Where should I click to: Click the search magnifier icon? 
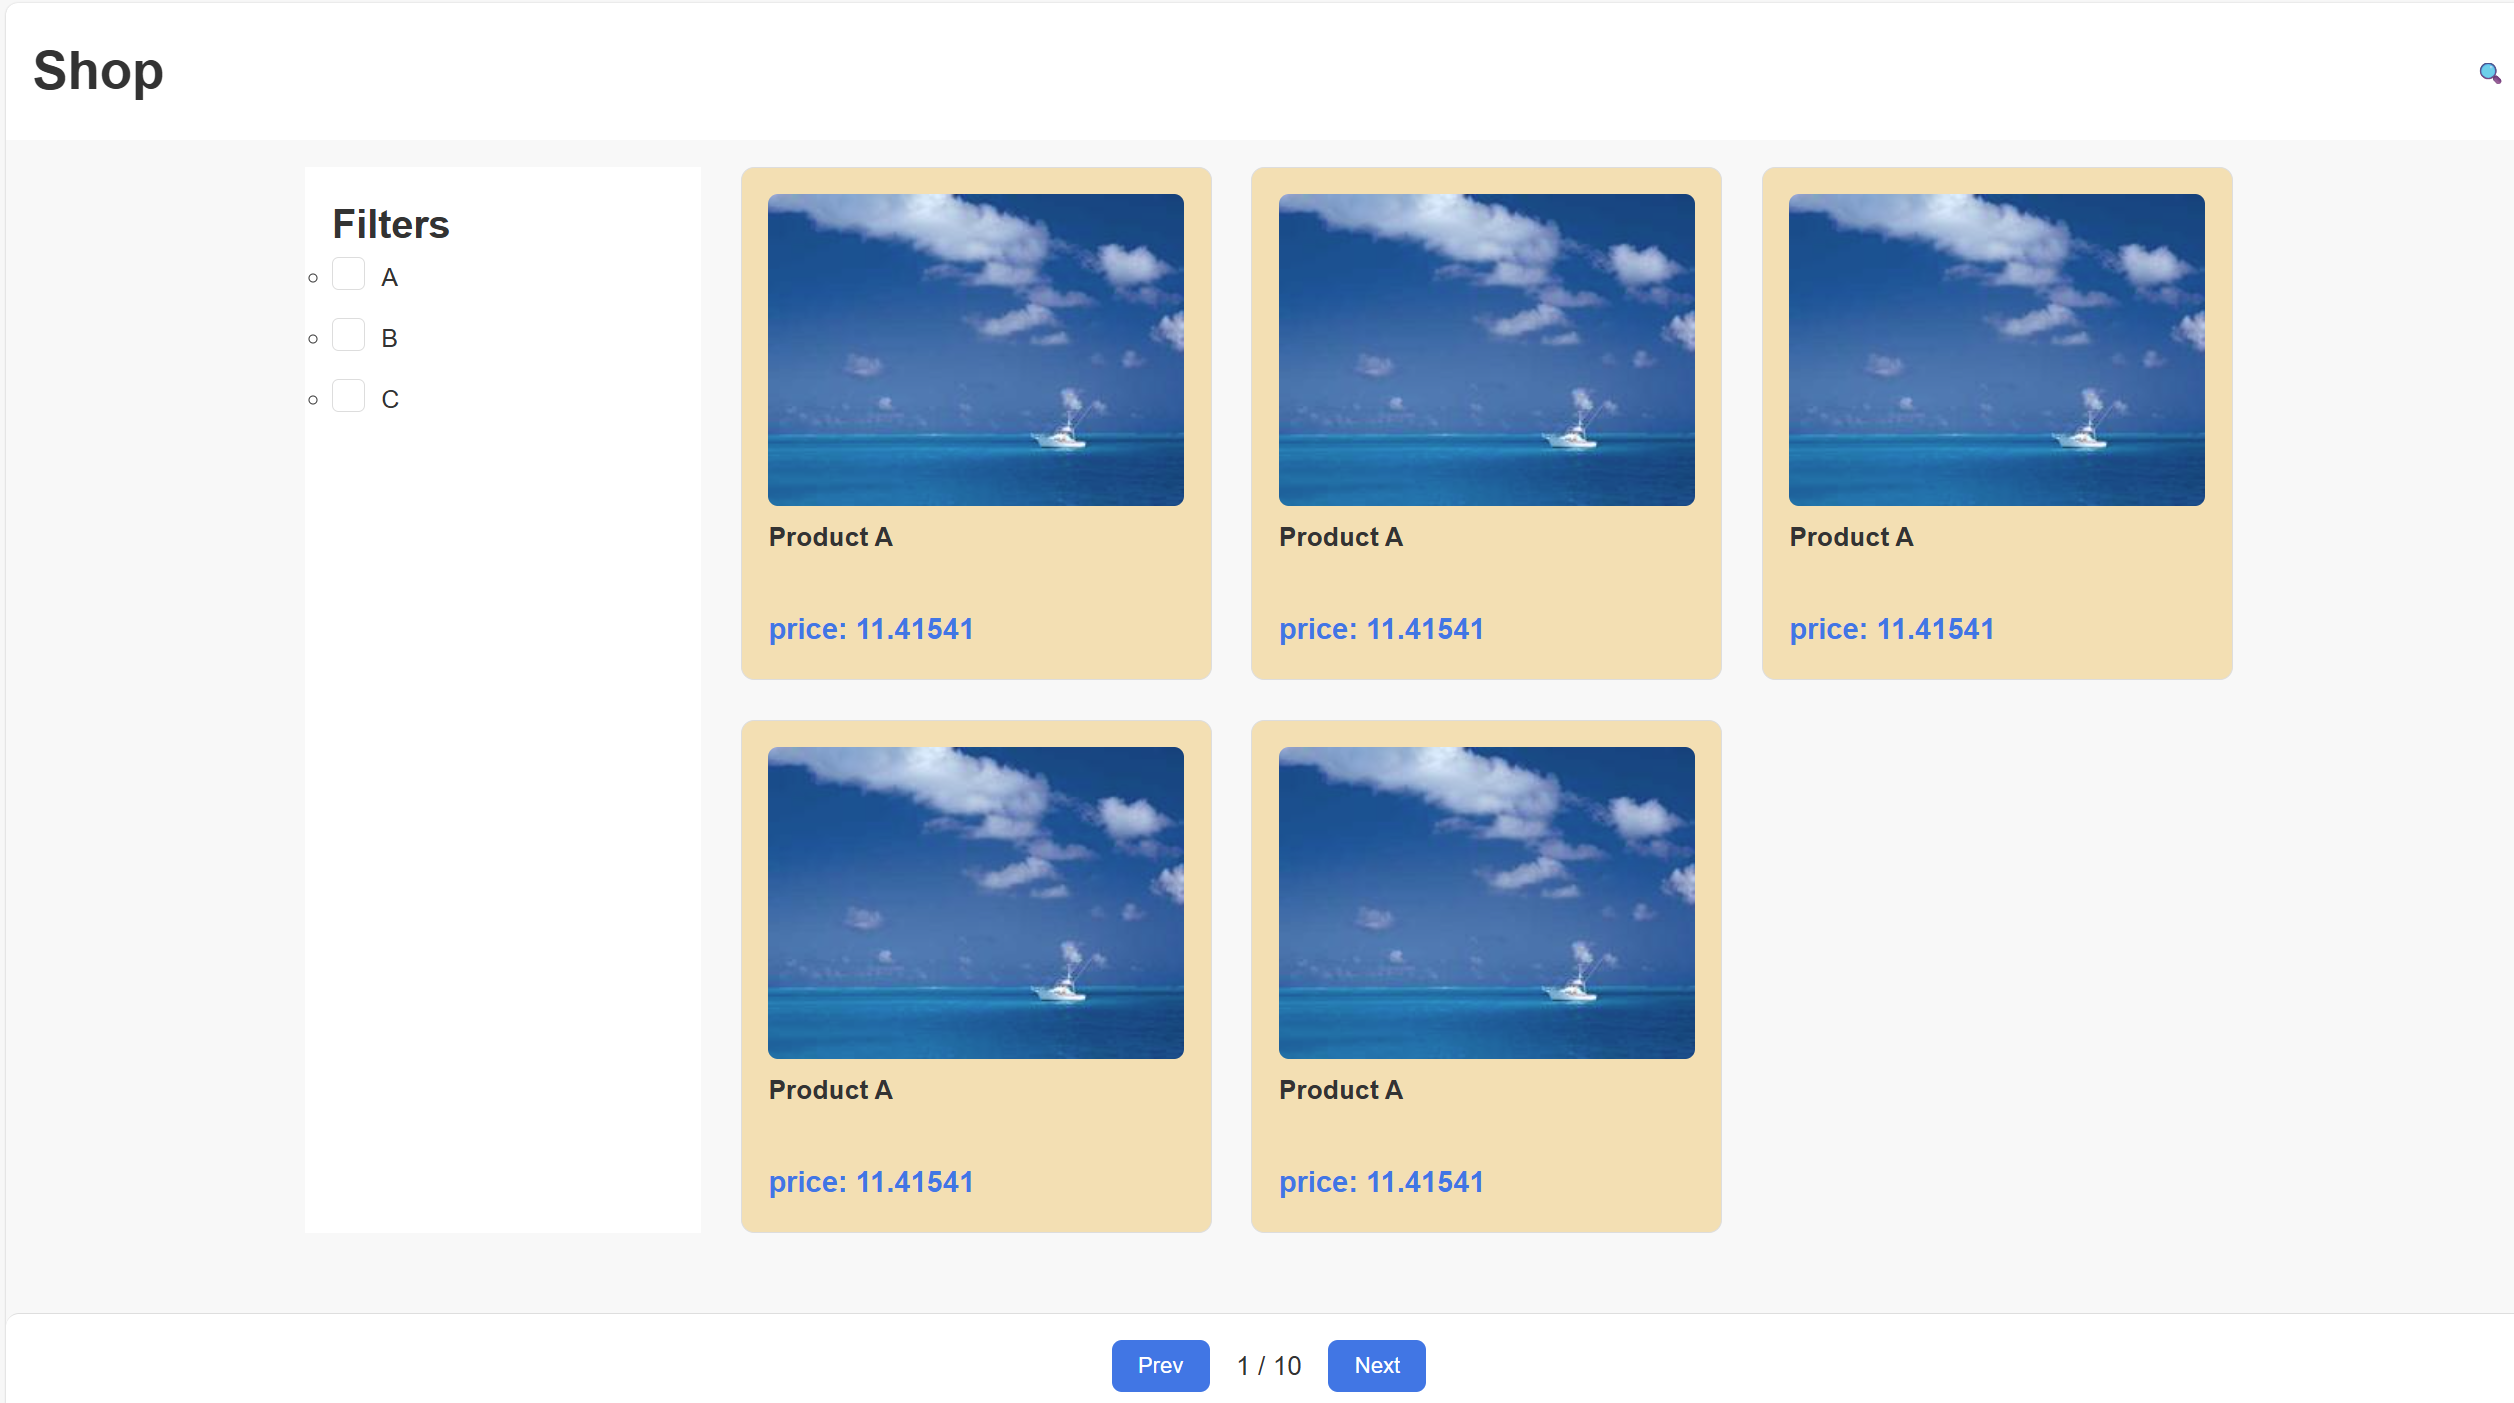coord(2489,73)
